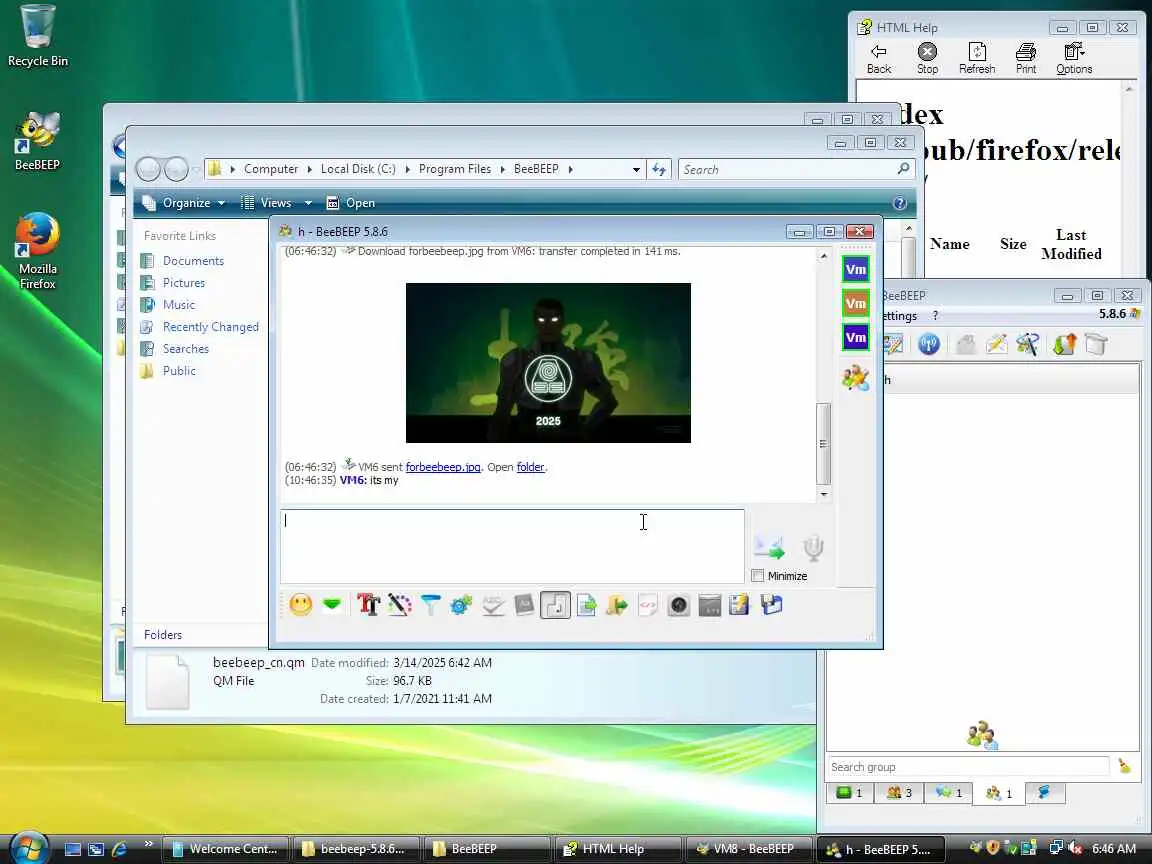
Task: Expand the arrow after Program Files in address bar
Action: [503, 169]
